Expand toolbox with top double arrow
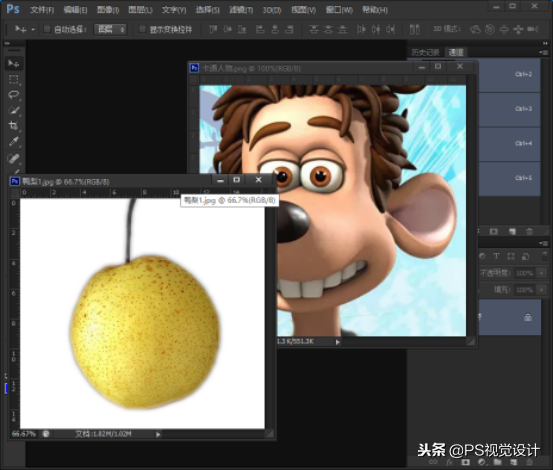This screenshot has width=553, height=470. pos(7,43)
